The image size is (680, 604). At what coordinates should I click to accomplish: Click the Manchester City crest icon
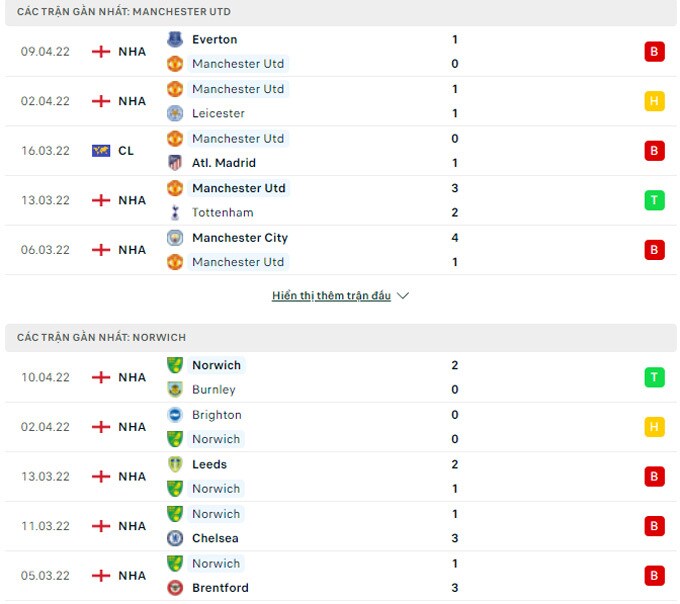(175, 238)
